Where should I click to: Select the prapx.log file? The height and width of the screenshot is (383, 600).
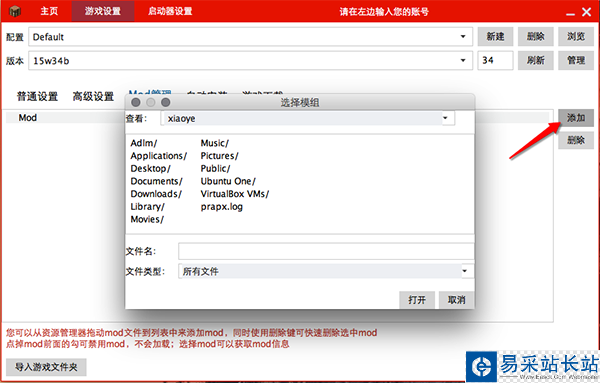222,207
